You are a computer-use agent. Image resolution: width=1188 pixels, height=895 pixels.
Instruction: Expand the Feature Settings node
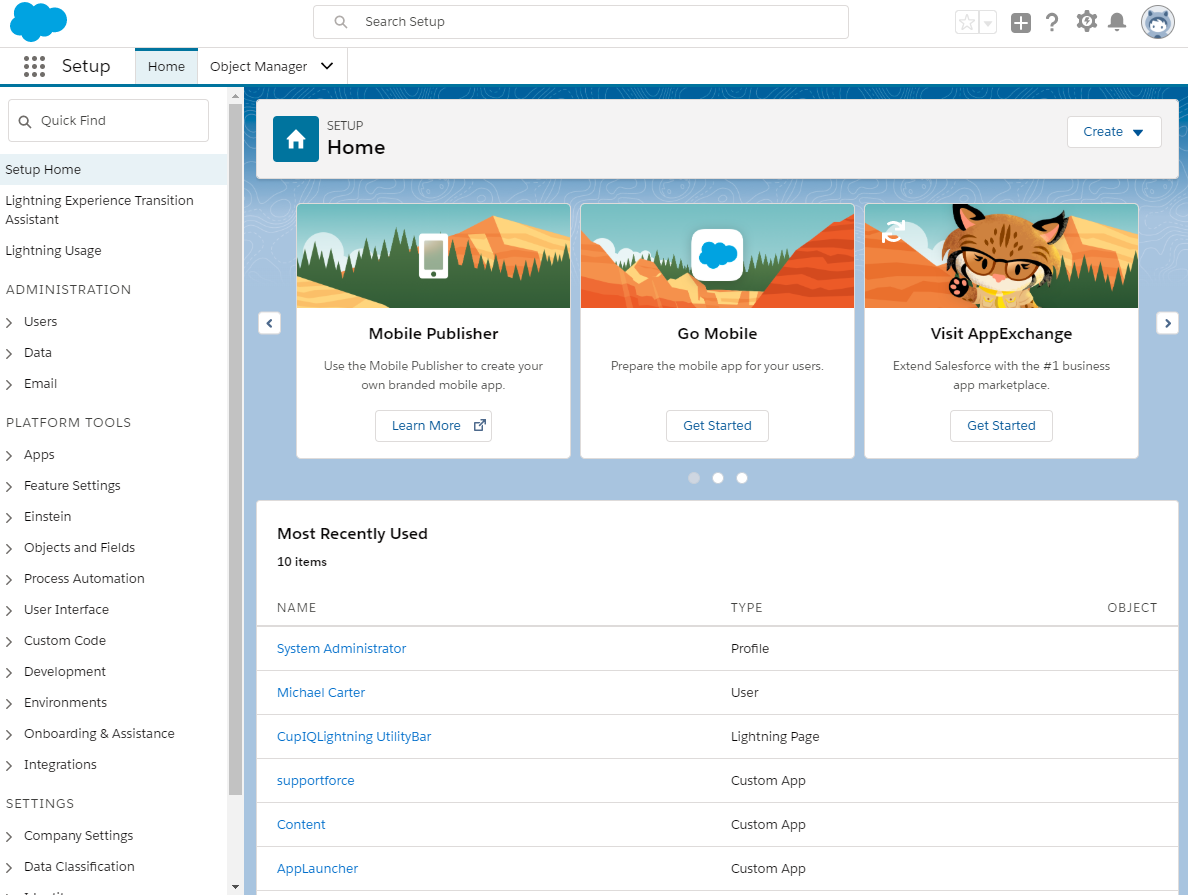[9, 487]
